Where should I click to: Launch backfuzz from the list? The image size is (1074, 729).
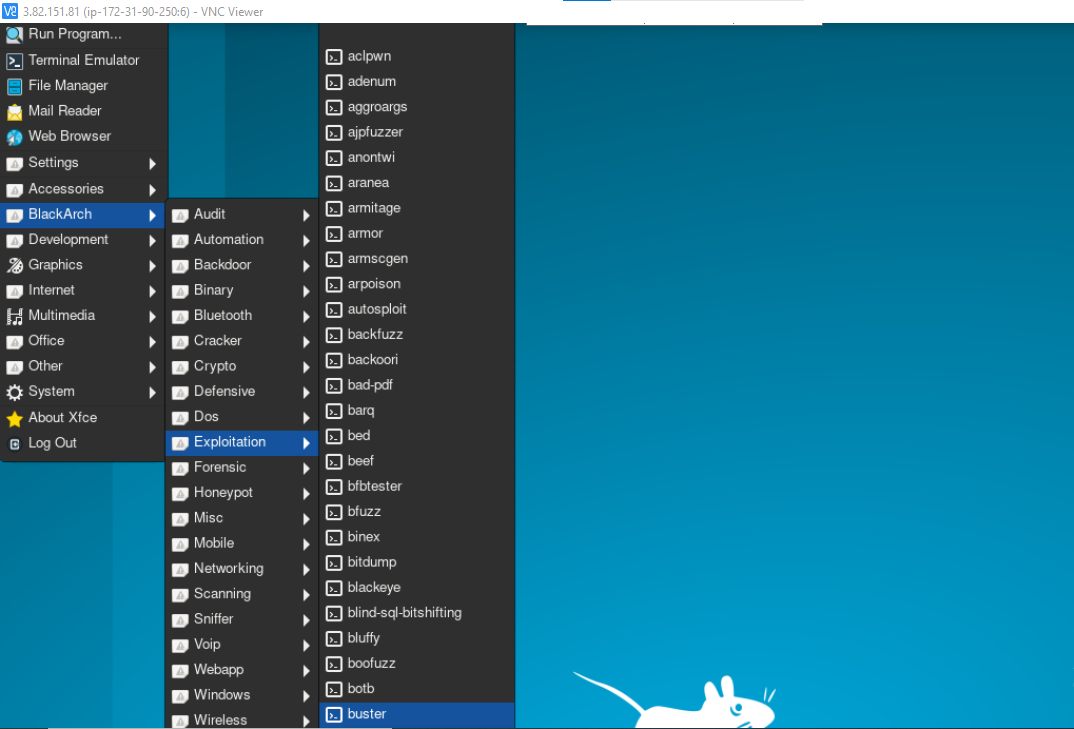pos(416,335)
